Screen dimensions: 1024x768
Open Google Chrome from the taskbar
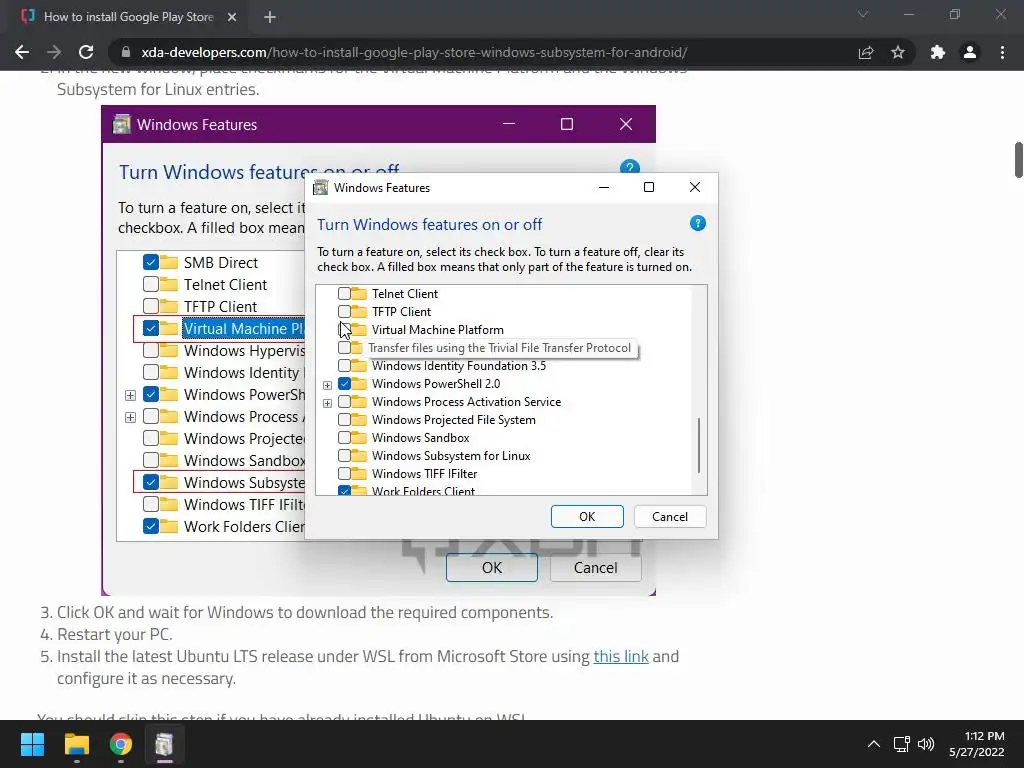click(121, 744)
